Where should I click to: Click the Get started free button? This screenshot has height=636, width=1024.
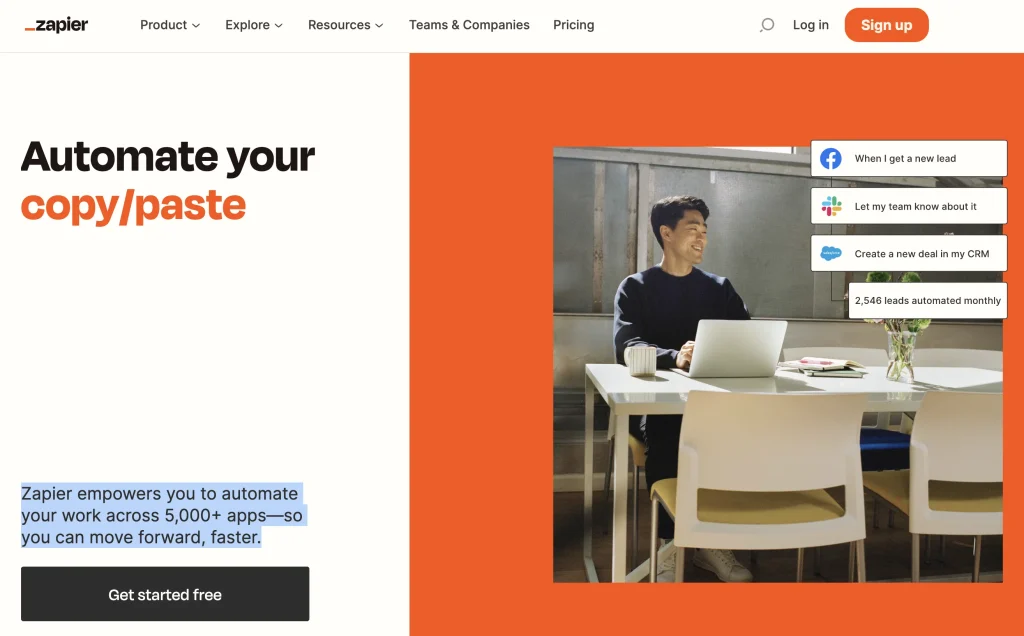pos(165,594)
